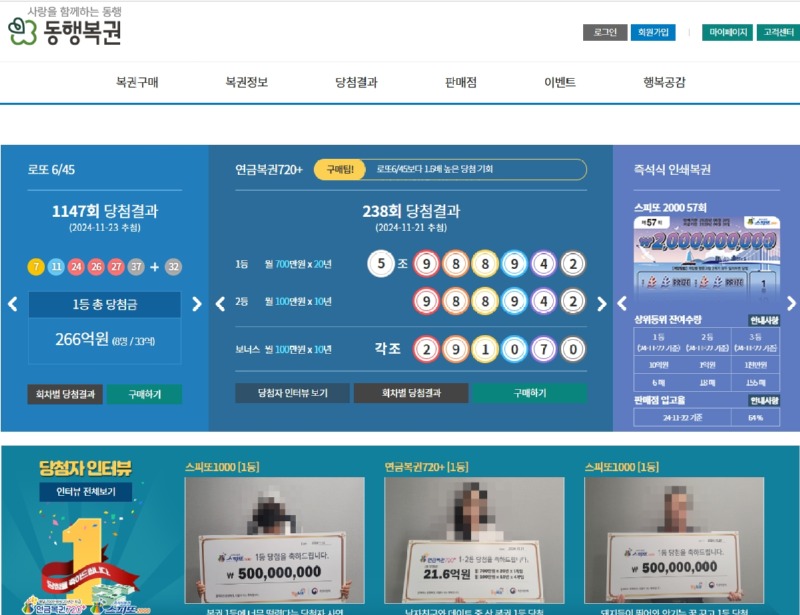Click Lotto red ball number 26
Image resolution: width=800 pixels, height=615 pixels.
pos(96,266)
